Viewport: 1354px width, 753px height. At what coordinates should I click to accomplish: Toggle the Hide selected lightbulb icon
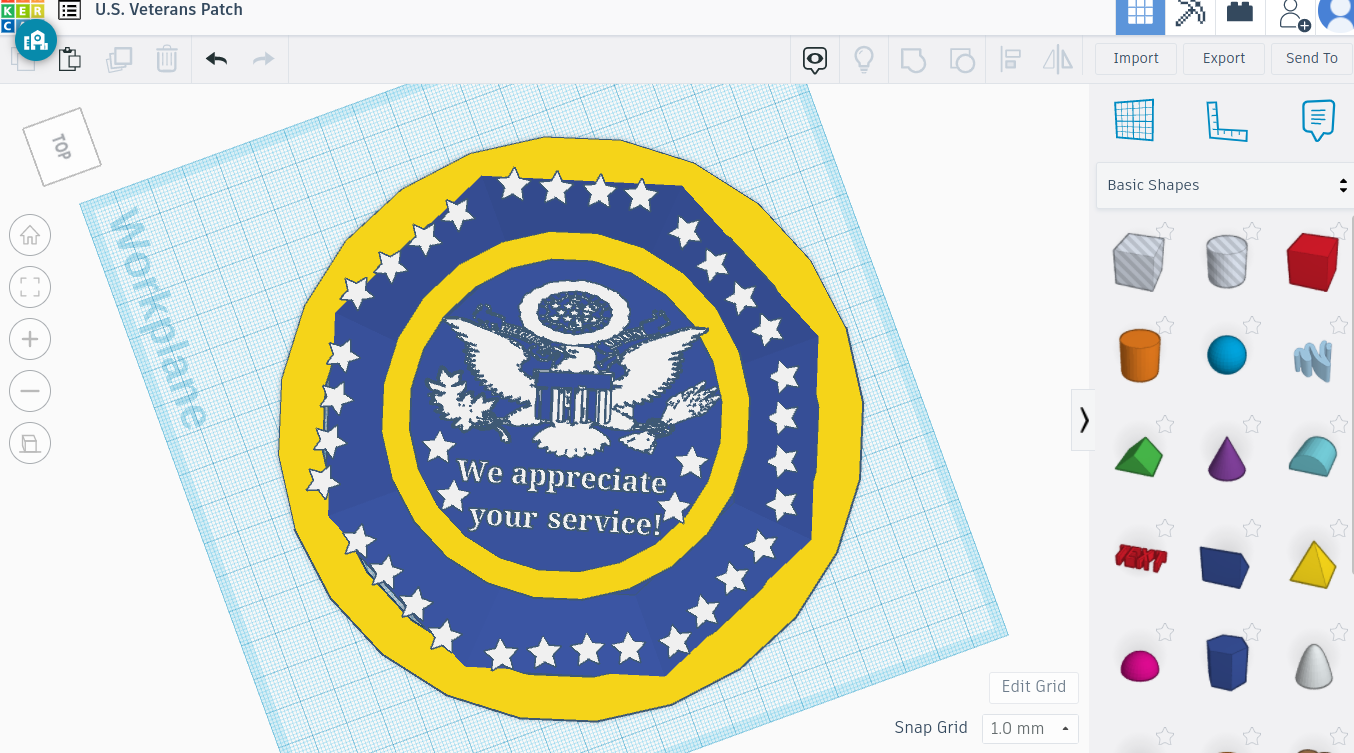864,59
